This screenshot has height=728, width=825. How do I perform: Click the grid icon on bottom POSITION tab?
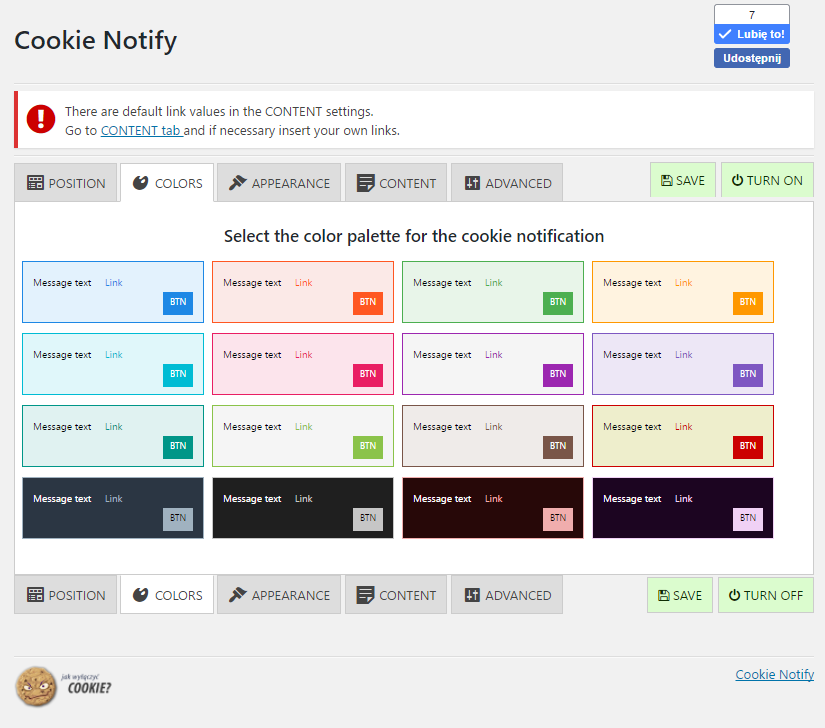35,594
